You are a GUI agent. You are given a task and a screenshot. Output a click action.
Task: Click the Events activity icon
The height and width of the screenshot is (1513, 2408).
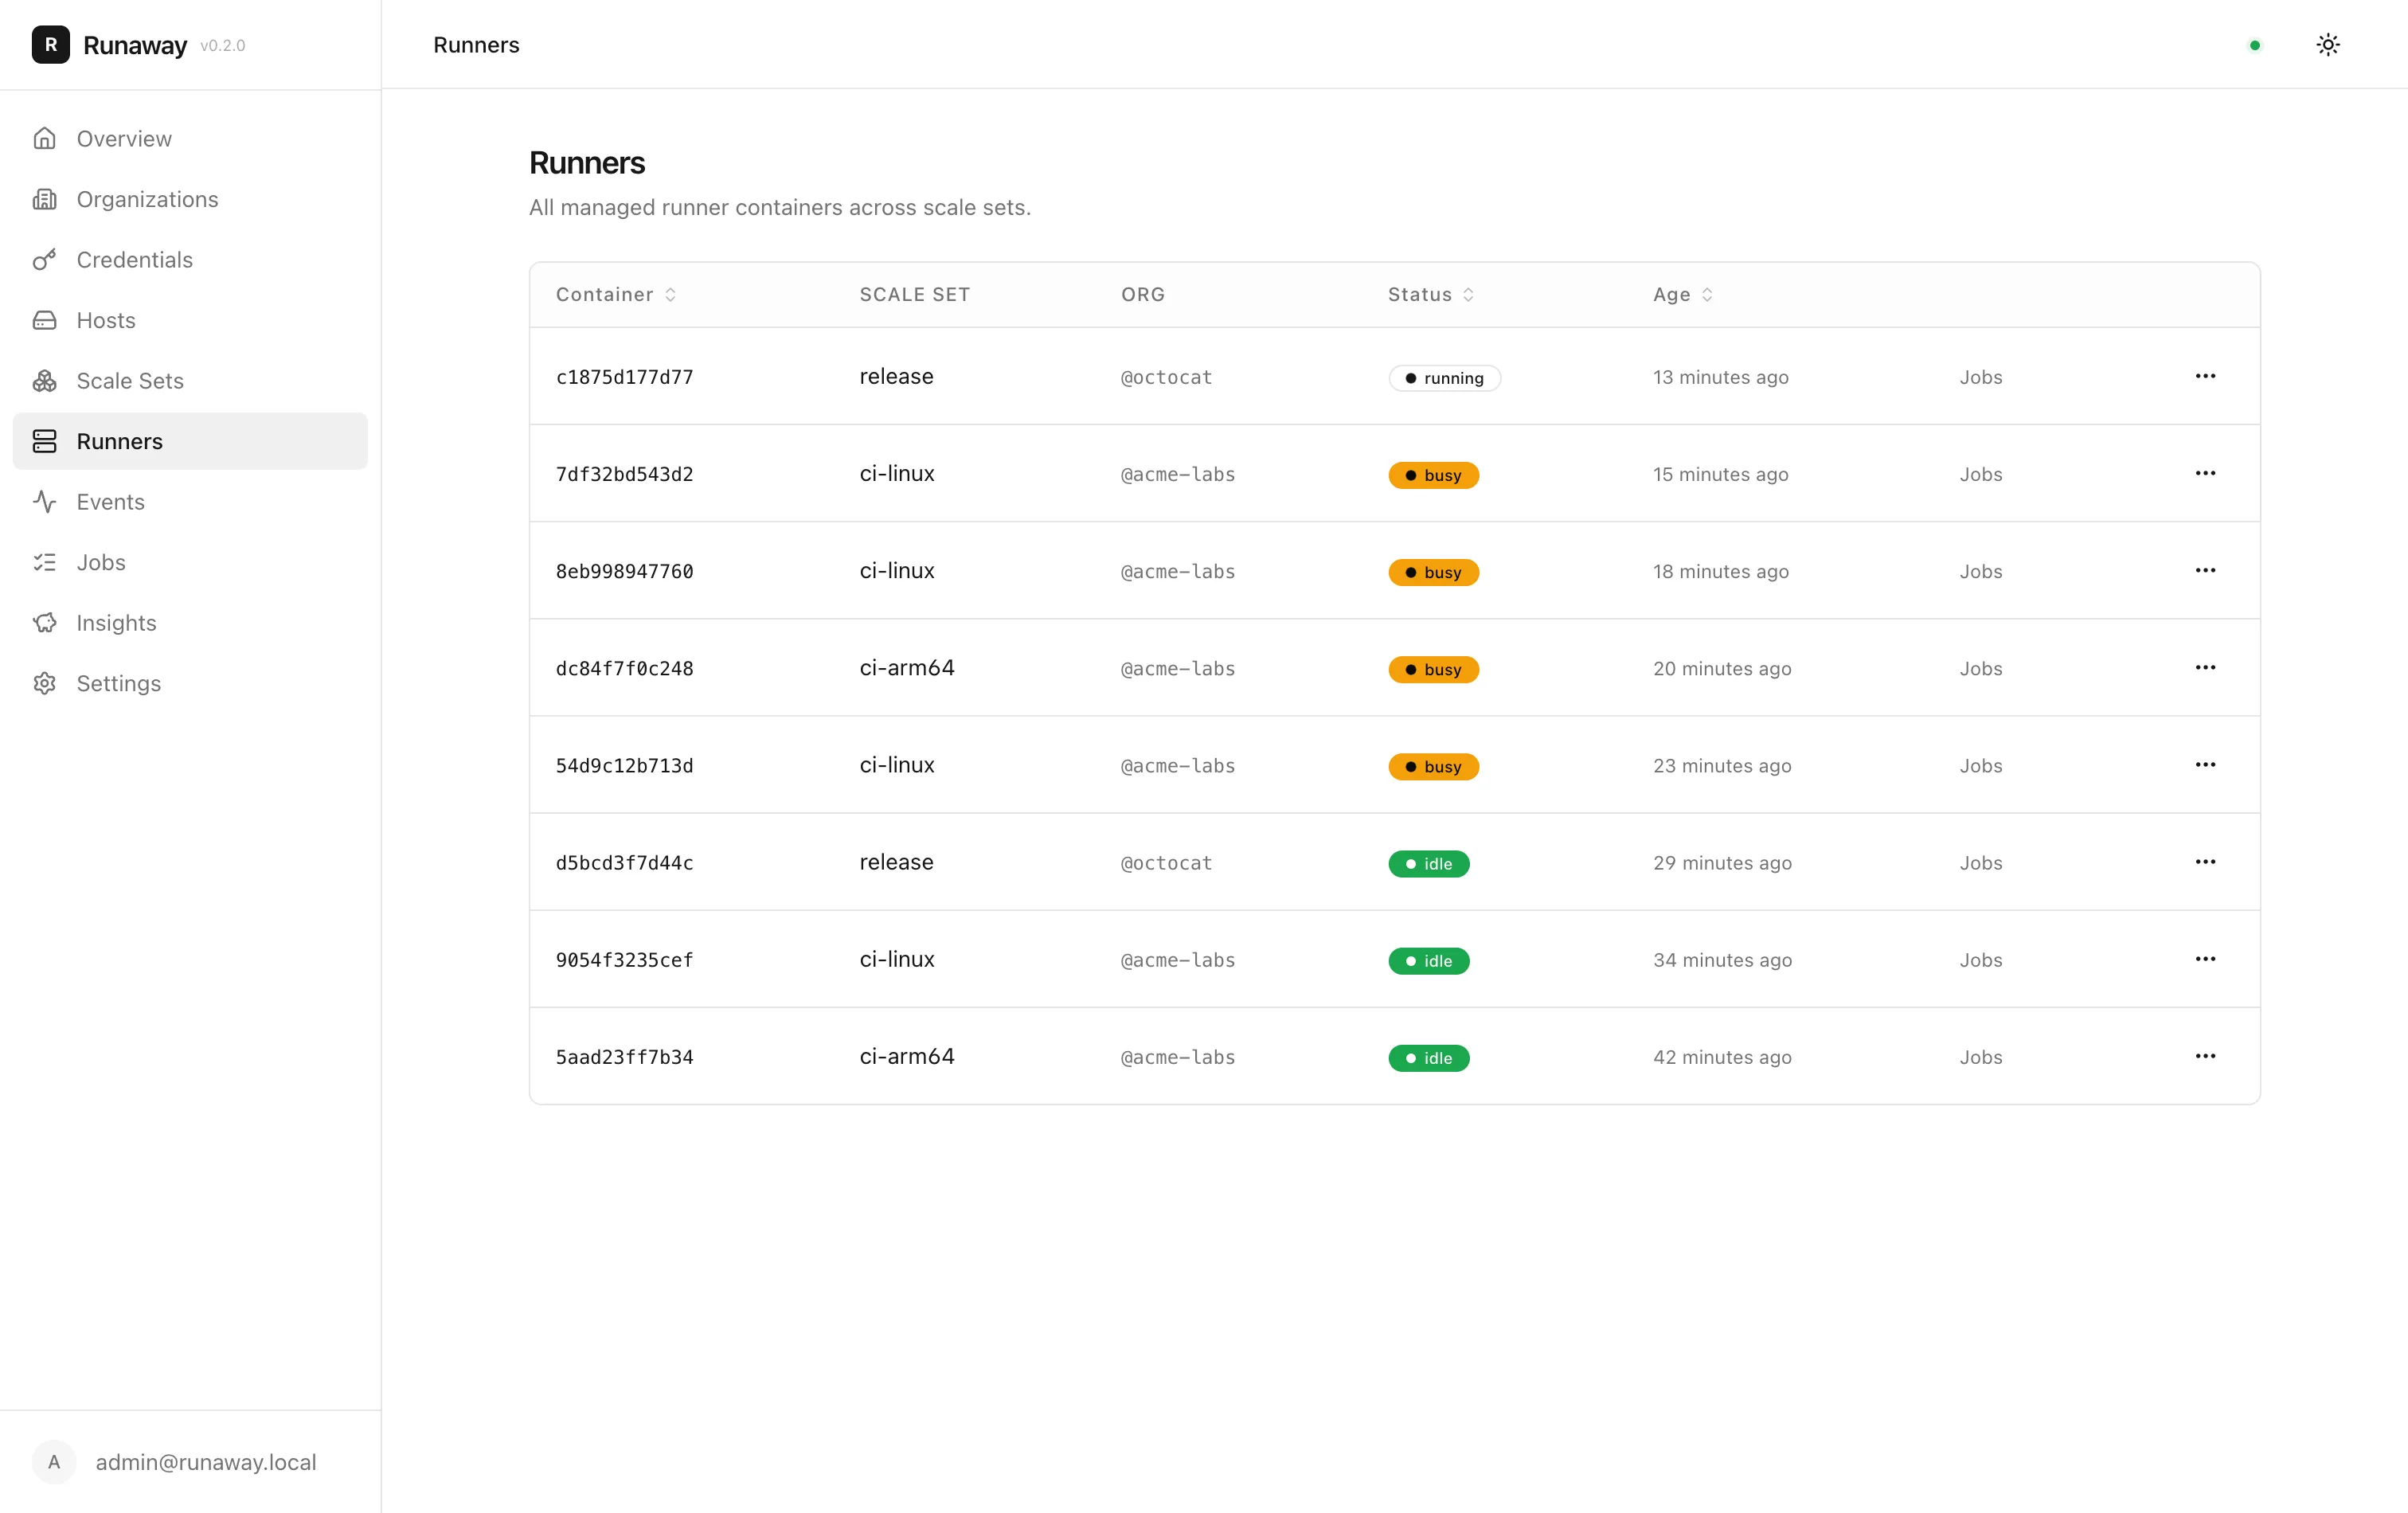[x=45, y=502]
